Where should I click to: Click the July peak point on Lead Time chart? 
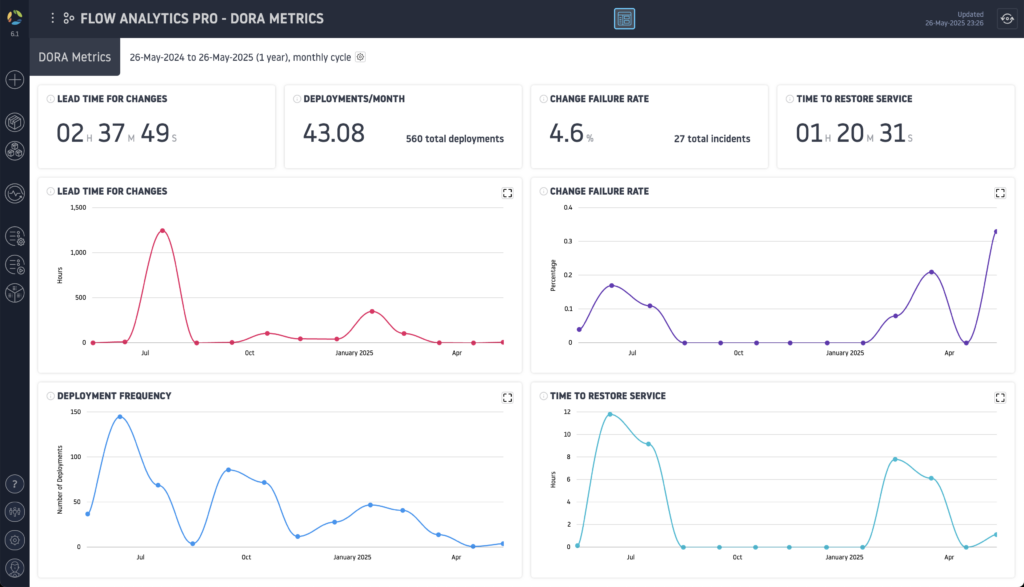(x=161, y=231)
